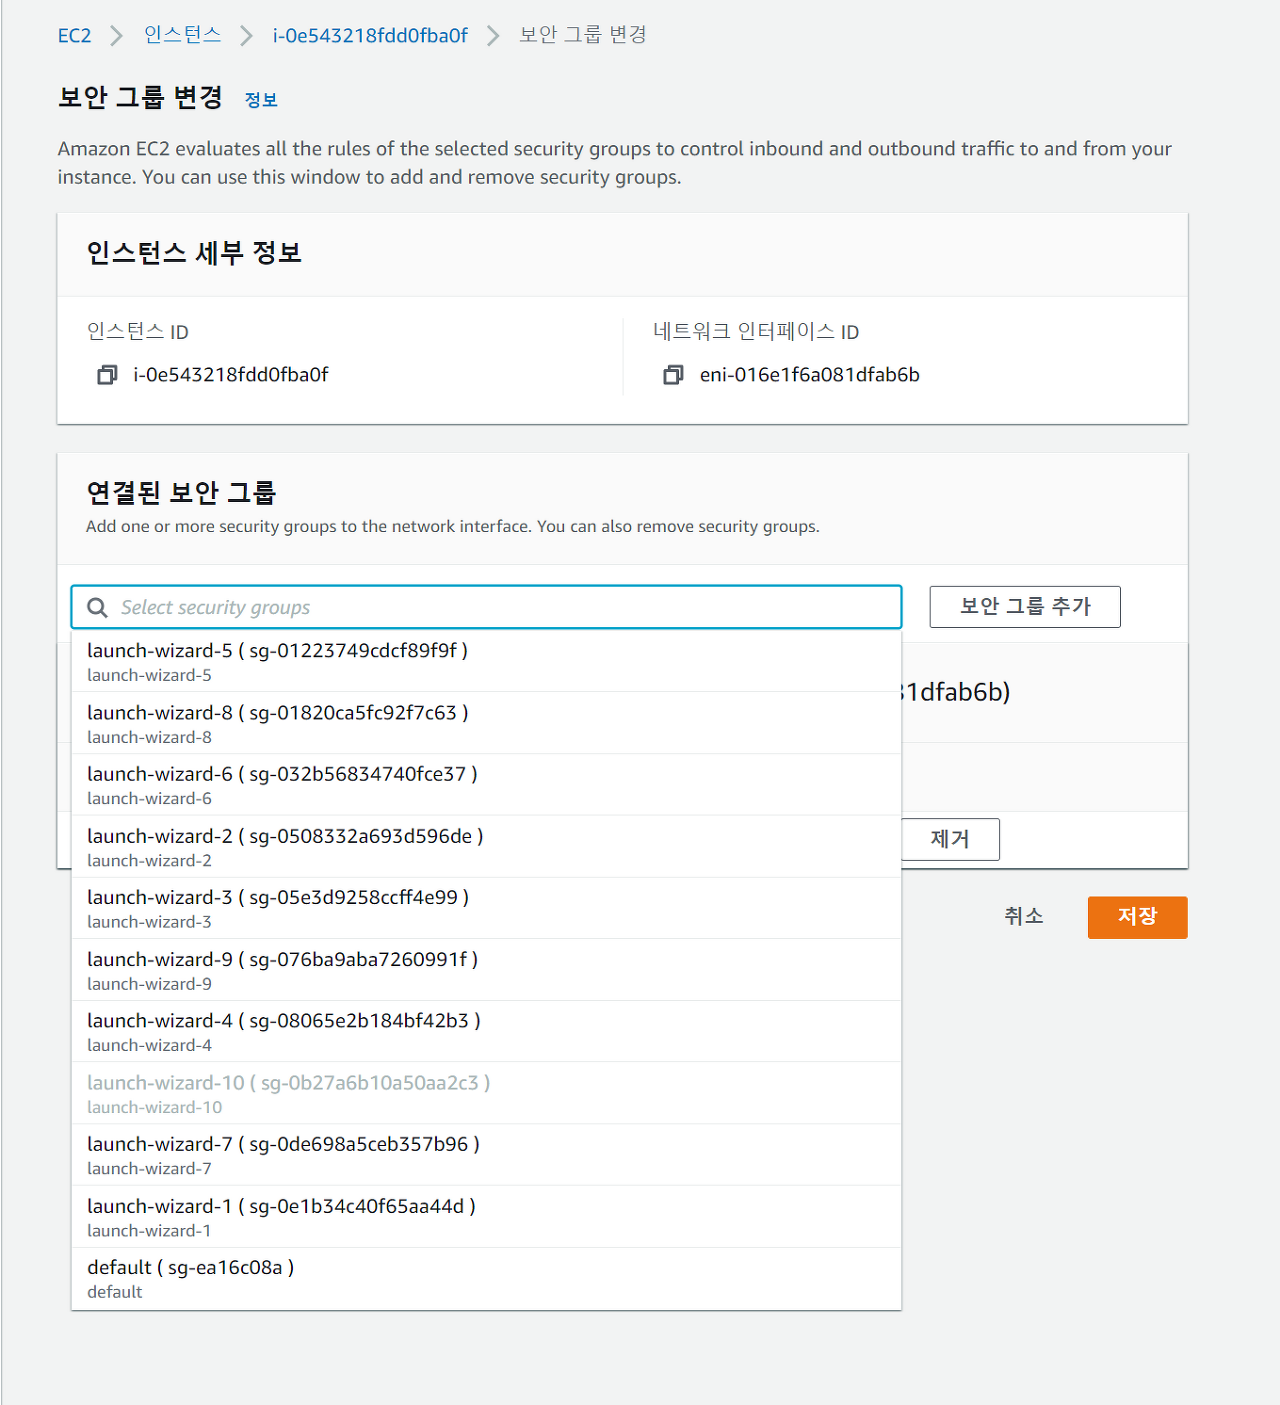Pick launch-wizard-3 security group
Screen dimensions: 1280x1405
tap(486, 908)
